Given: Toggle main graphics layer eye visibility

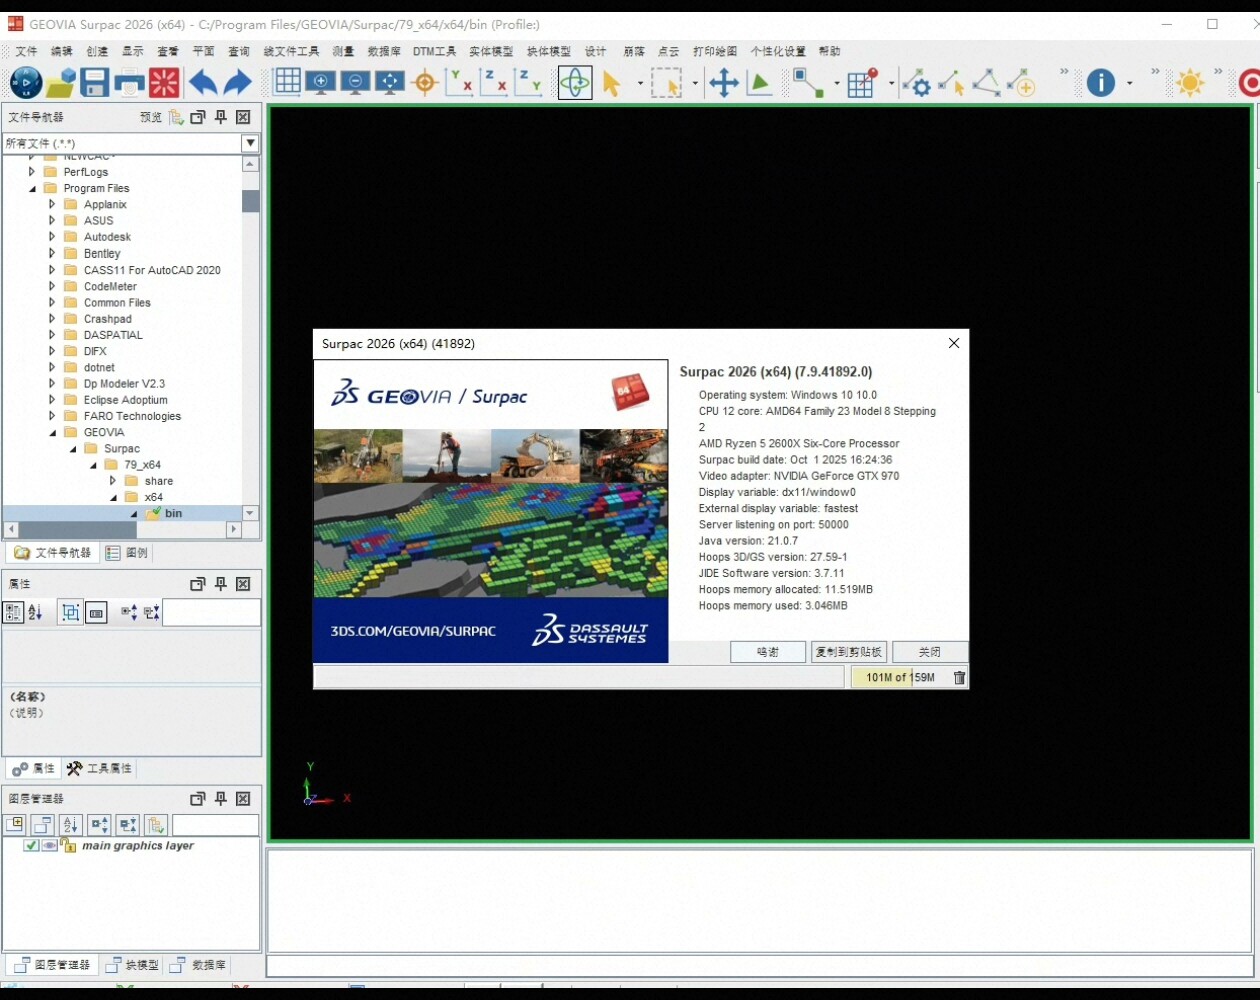Looking at the screenshot, I should tap(49, 846).
